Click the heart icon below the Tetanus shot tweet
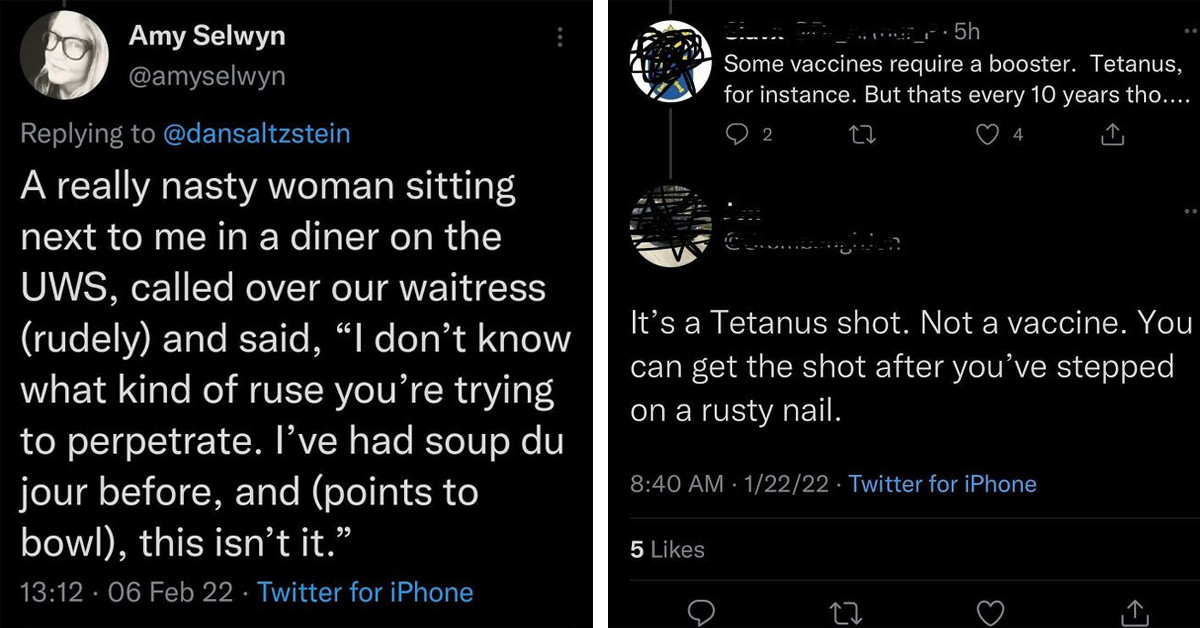1200x628 pixels. (991, 612)
